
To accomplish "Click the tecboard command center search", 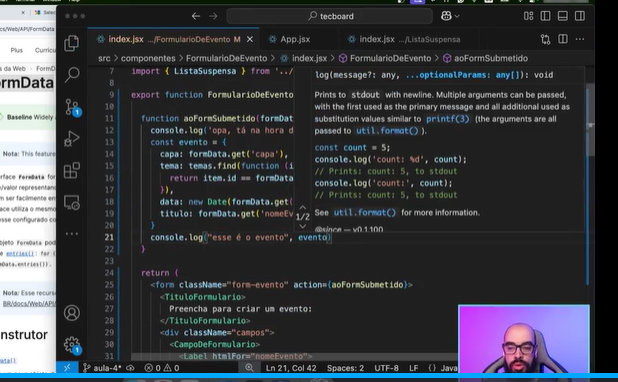I will pyautogui.click(x=330, y=16).
